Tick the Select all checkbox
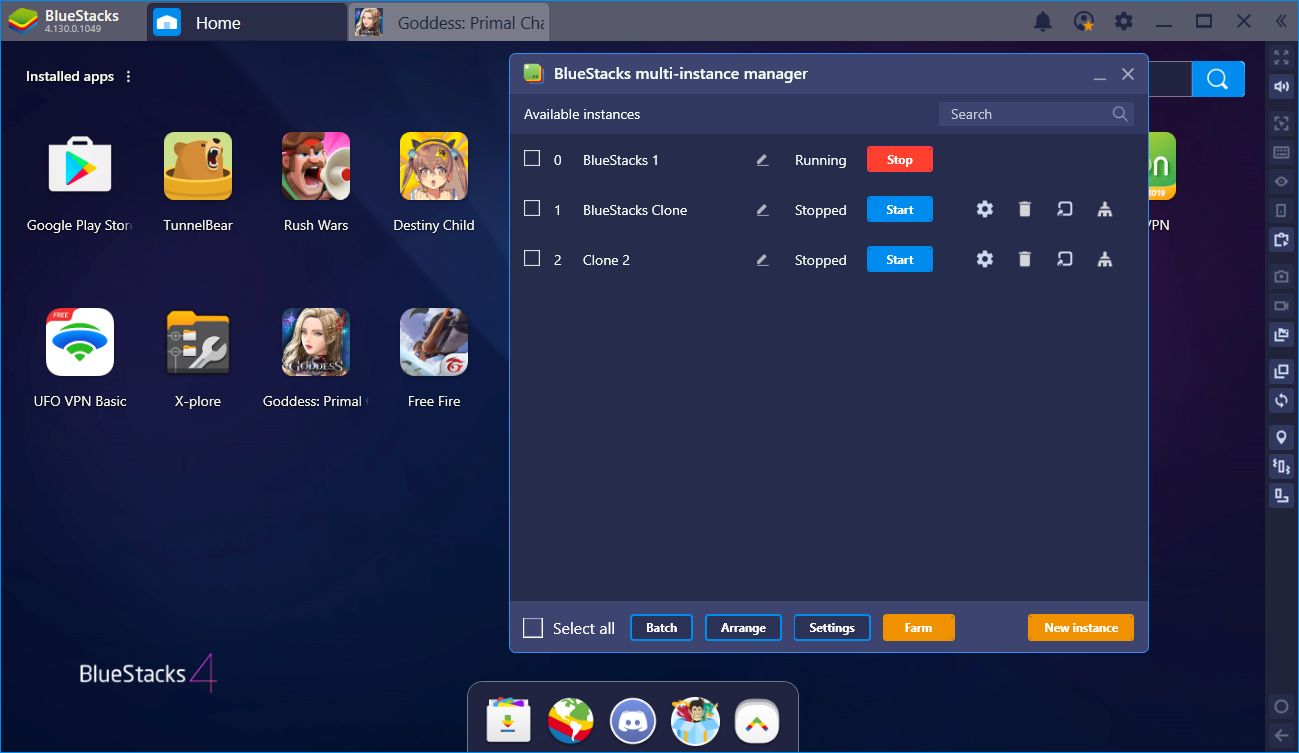The image size is (1299, 753). (x=533, y=627)
